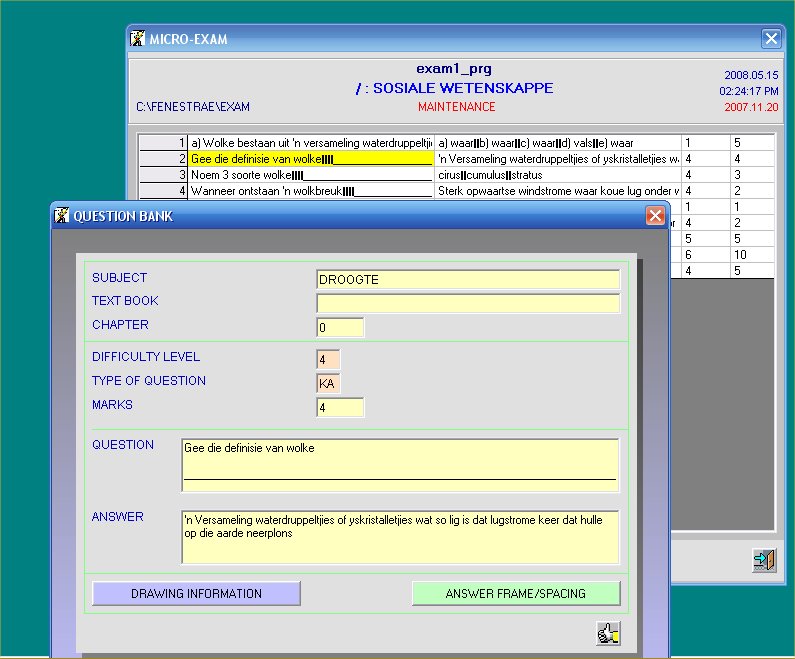Click the SUBJECT field containing DROOGTE
795x659 pixels.
coord(468,280)
